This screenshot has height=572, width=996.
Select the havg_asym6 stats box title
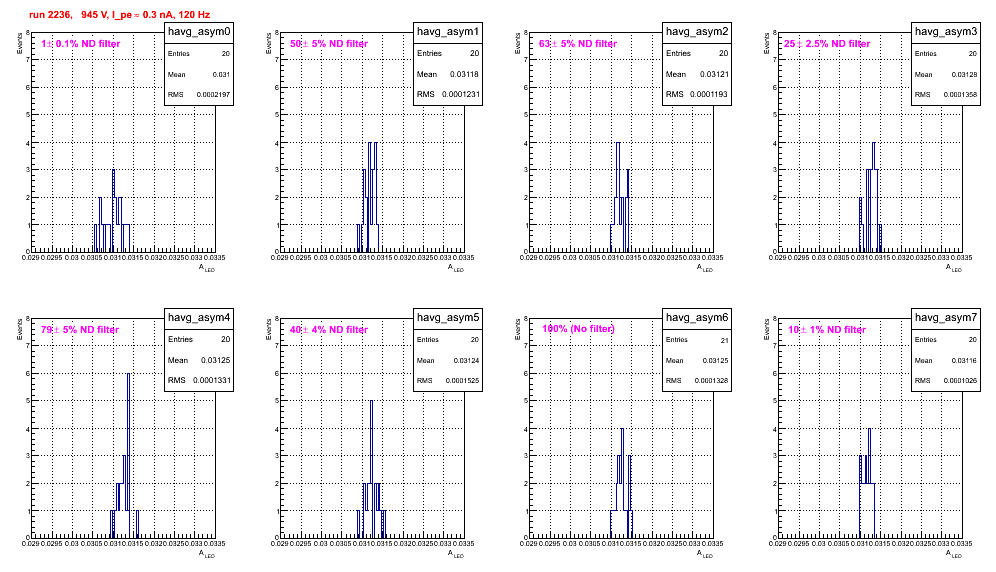pyautogui.click(x=697, y=317)
